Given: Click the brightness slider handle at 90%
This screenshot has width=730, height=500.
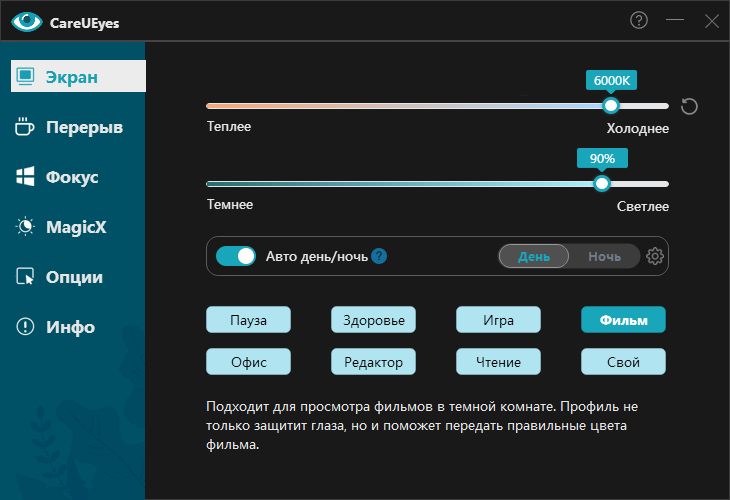Looking at the screenshot, I should [601, 183].
